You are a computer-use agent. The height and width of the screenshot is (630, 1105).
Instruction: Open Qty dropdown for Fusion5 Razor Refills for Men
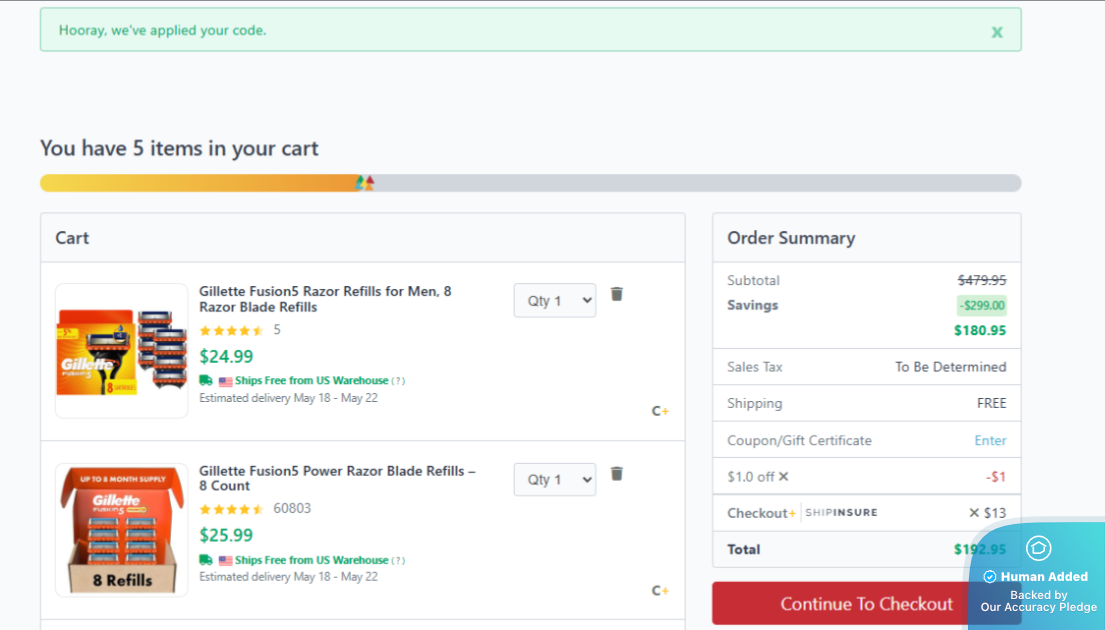pyautogui.click(x=555, y=300)
